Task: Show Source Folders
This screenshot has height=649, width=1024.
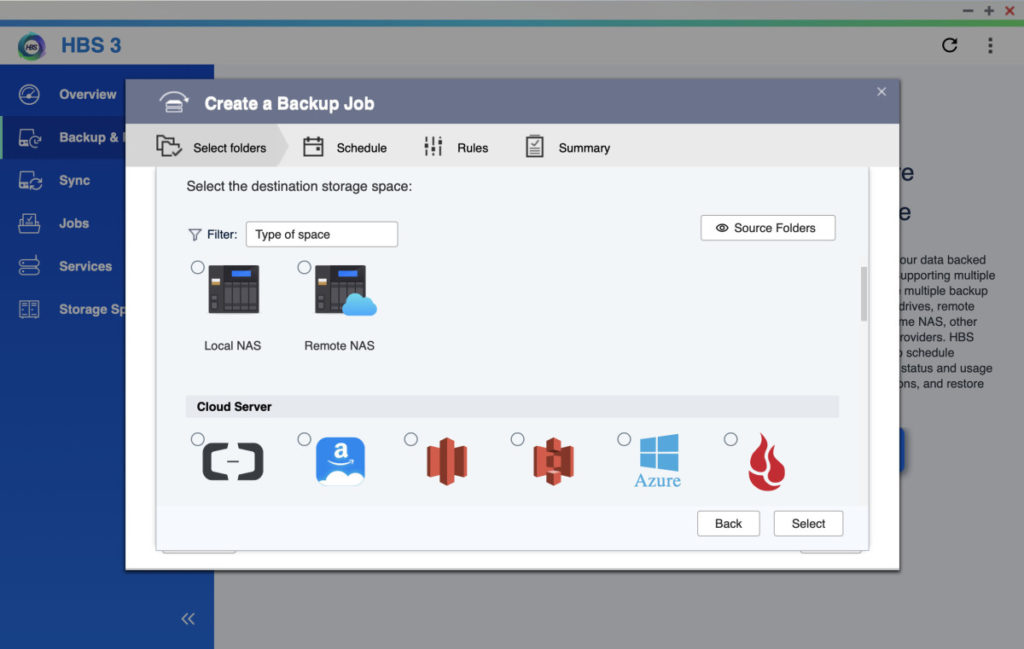Action: (x=767, y=228)
